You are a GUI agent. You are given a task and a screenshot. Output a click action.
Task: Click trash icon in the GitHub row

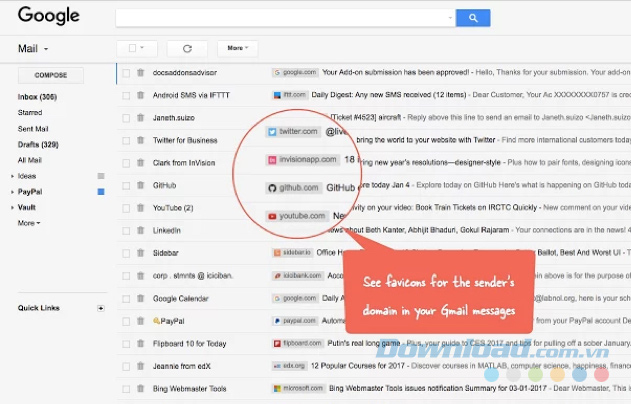[x=140, y=186]
